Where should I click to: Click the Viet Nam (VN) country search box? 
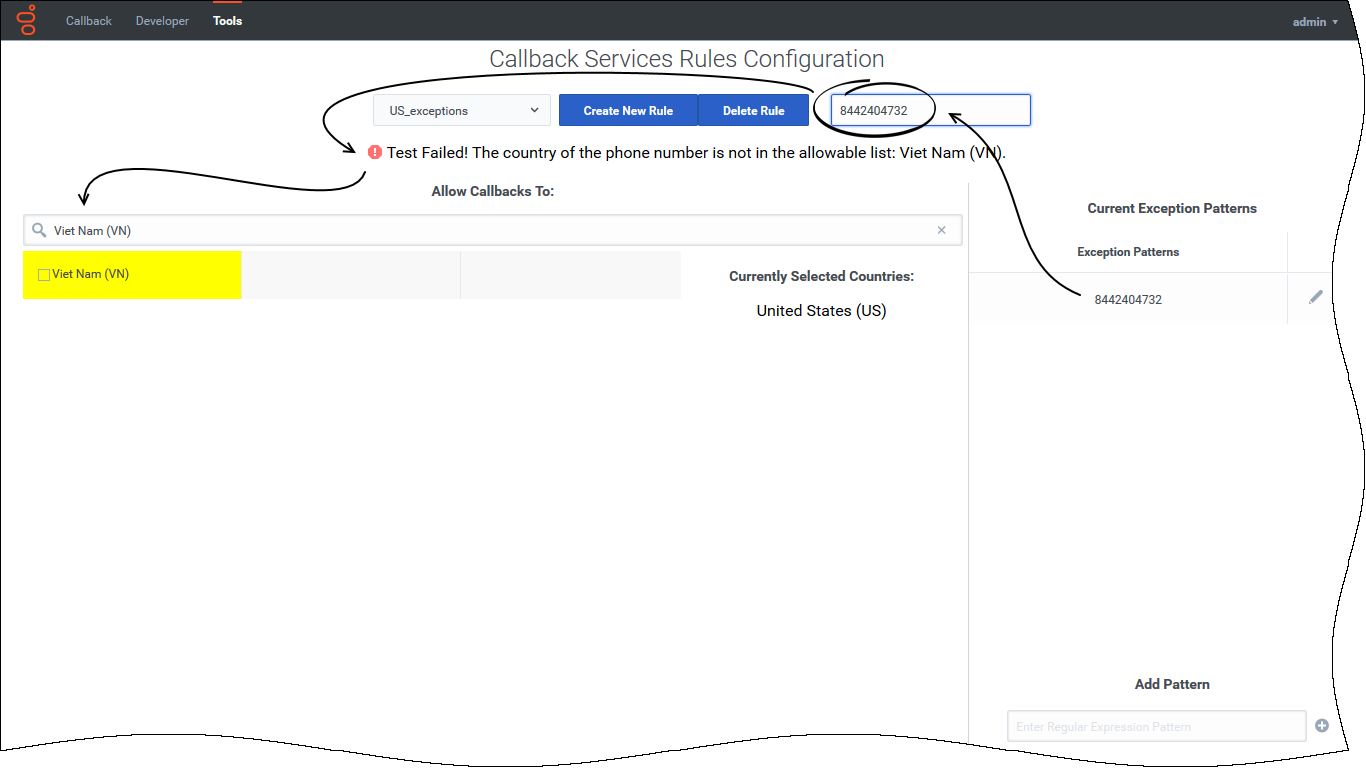(x=490, y=230)
